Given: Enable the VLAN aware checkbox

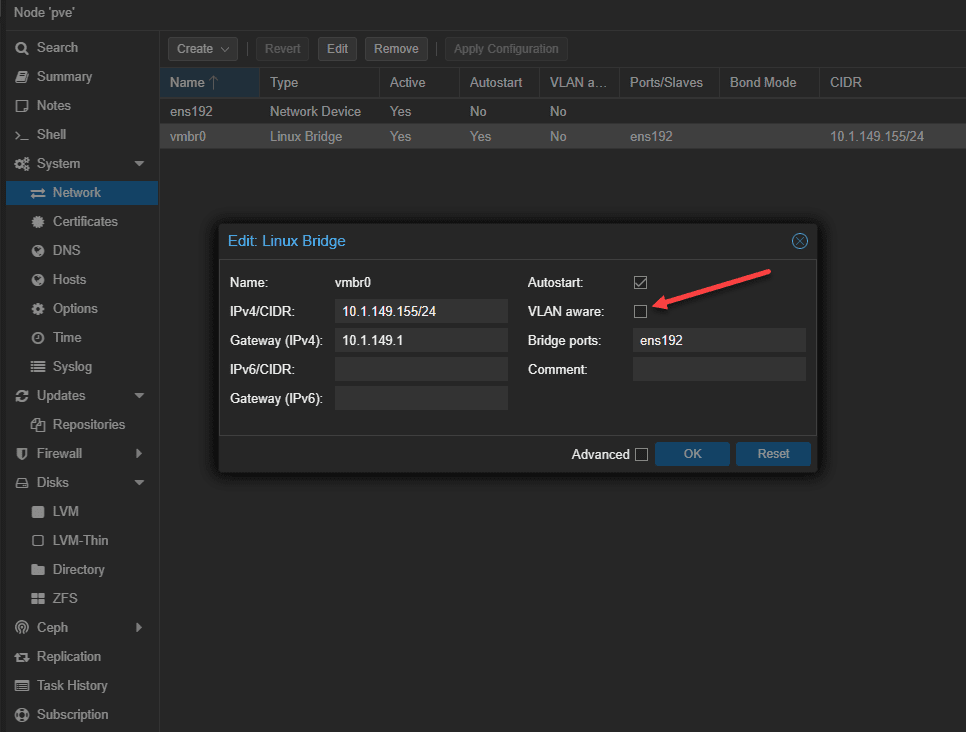Looking at the screenshot, I should click(x=640, y=312).
